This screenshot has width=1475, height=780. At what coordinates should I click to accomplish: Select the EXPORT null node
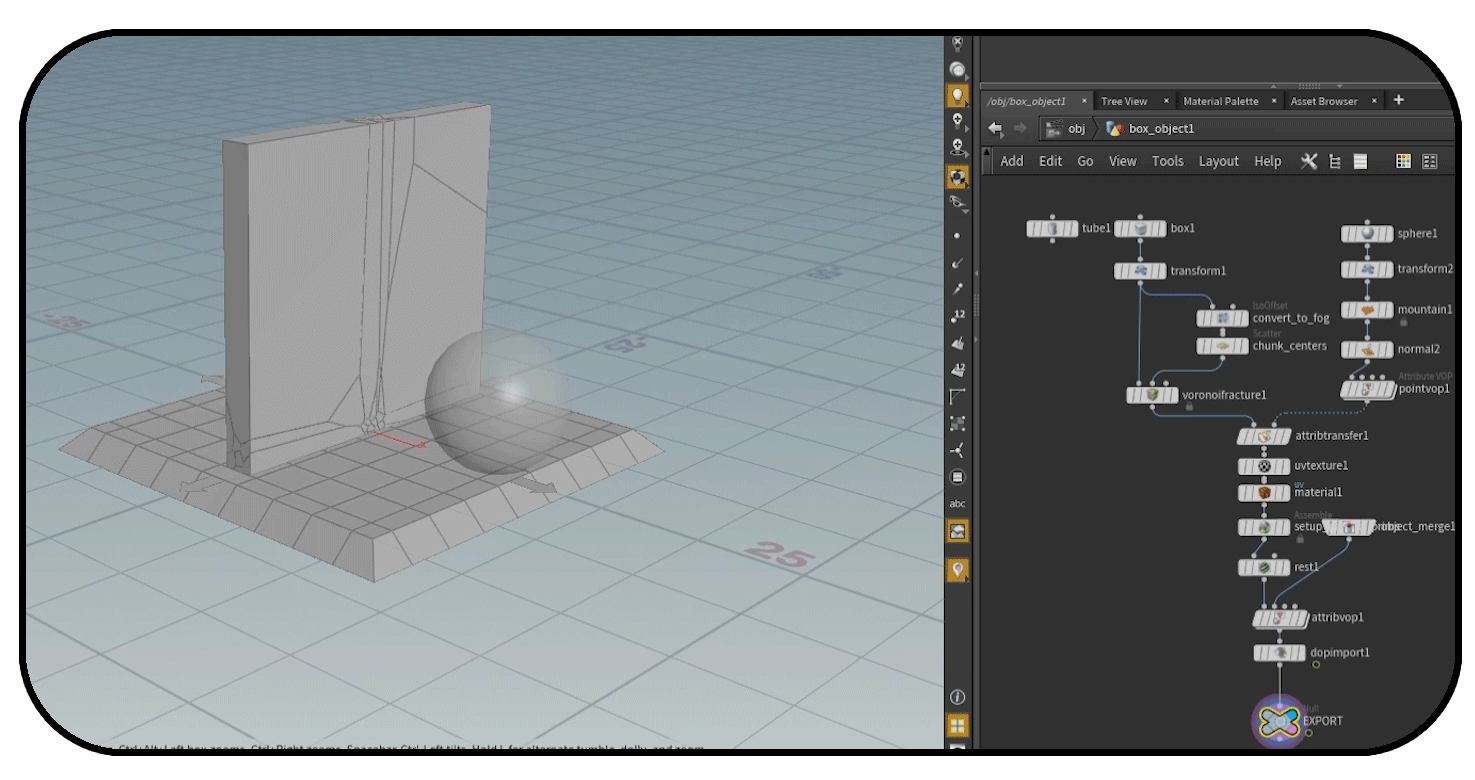pyautogui.click(x=1280, y=720)
